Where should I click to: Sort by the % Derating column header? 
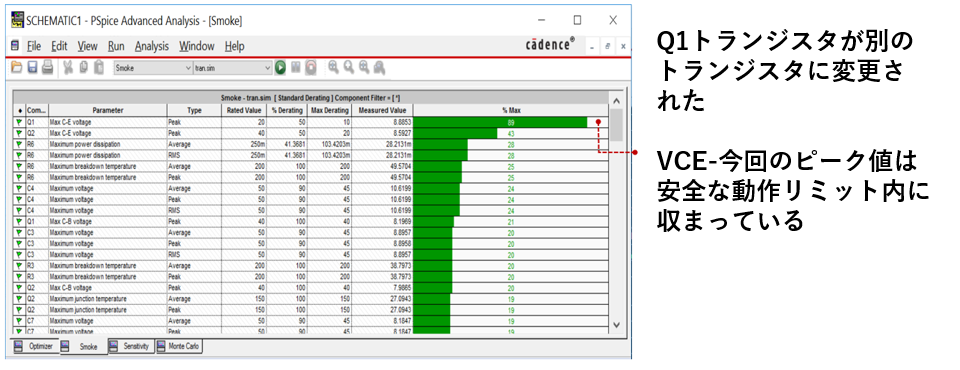[x=287, y=110]
